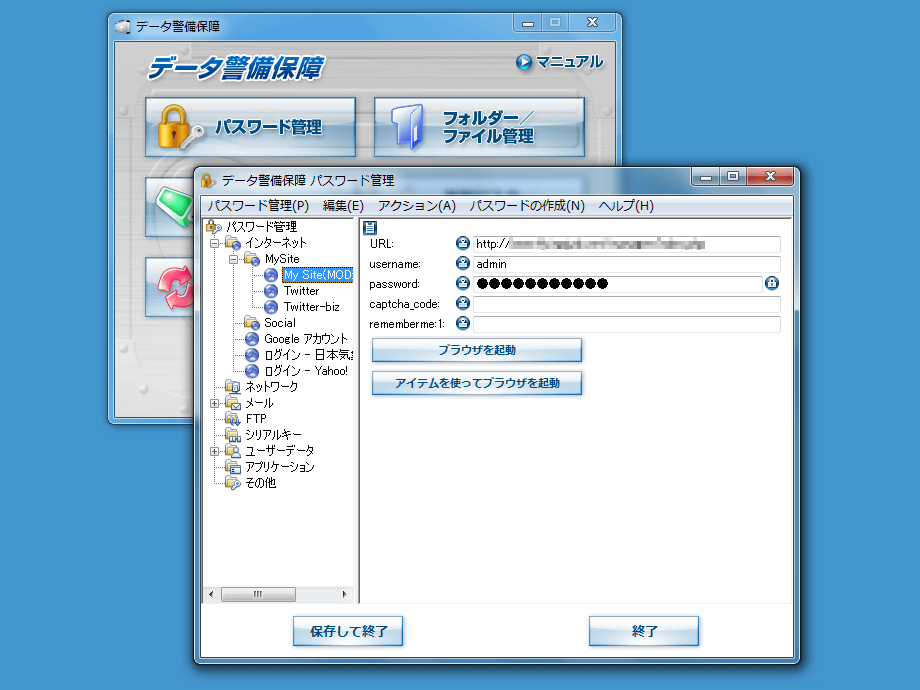Image resolution: width=920 pixels, height=690 pixels.
Task: Open the Social folder in the tree
Action: pyautogui.click(x=280, y=323)
